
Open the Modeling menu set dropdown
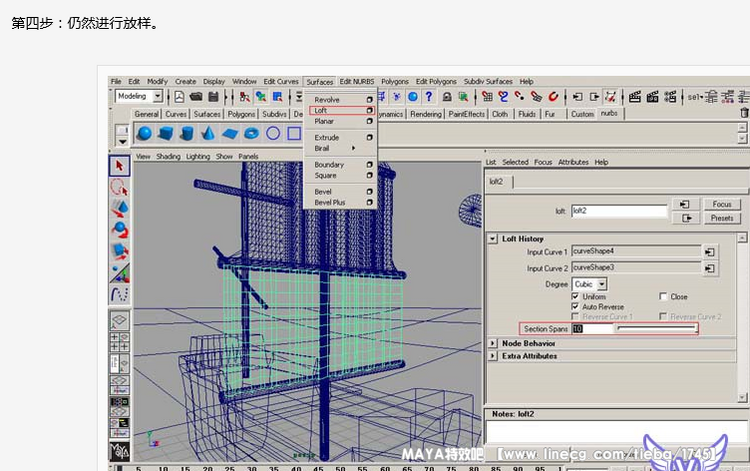click(x=139, y=97)
